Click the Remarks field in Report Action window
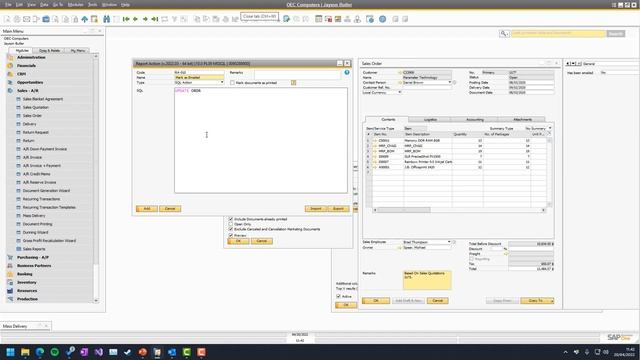 coord(297,75)
